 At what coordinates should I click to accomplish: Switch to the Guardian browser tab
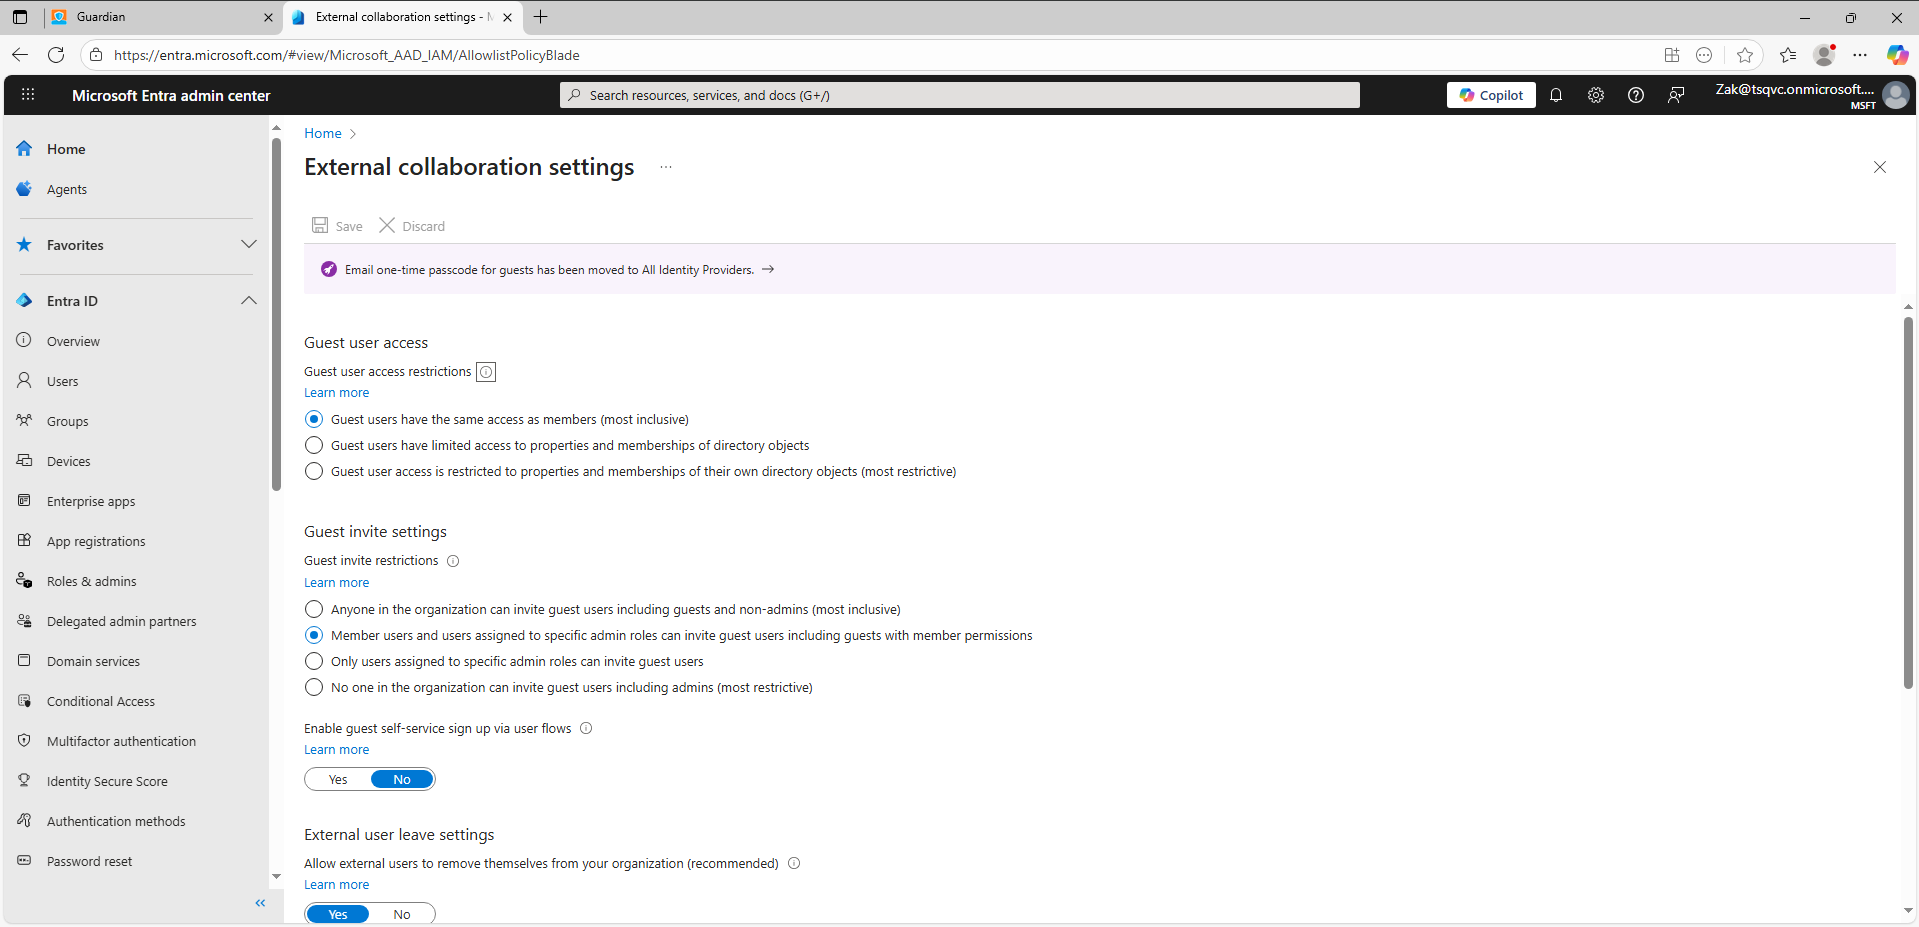point(160,17)
